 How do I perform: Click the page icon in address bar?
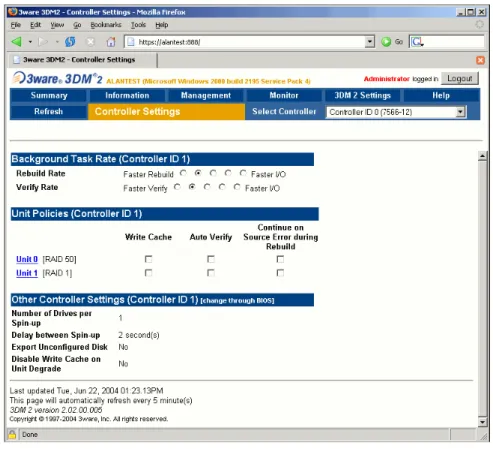[131, 42]
